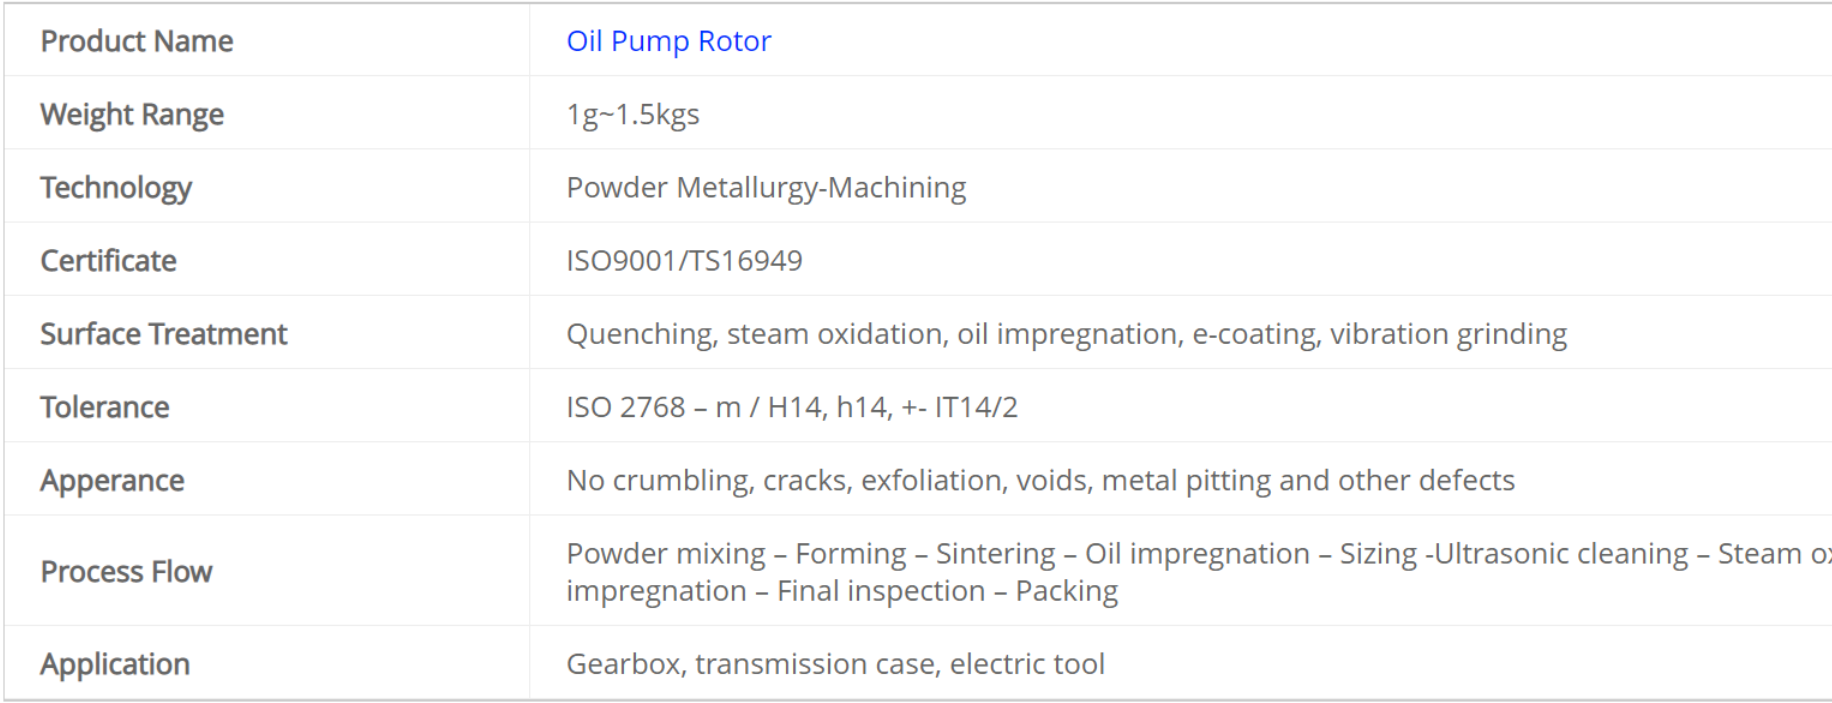Click the ISO9001/TS16949 certificate value
This screenshot has height=703, width=1832.
pyautogui.click(x=684, y=261)
